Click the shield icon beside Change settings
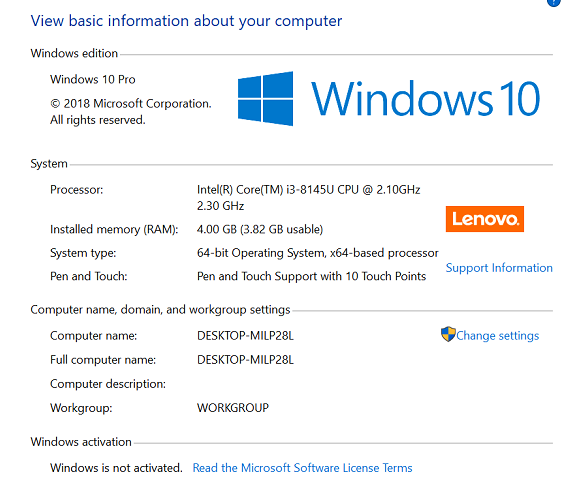 [448, 334]
